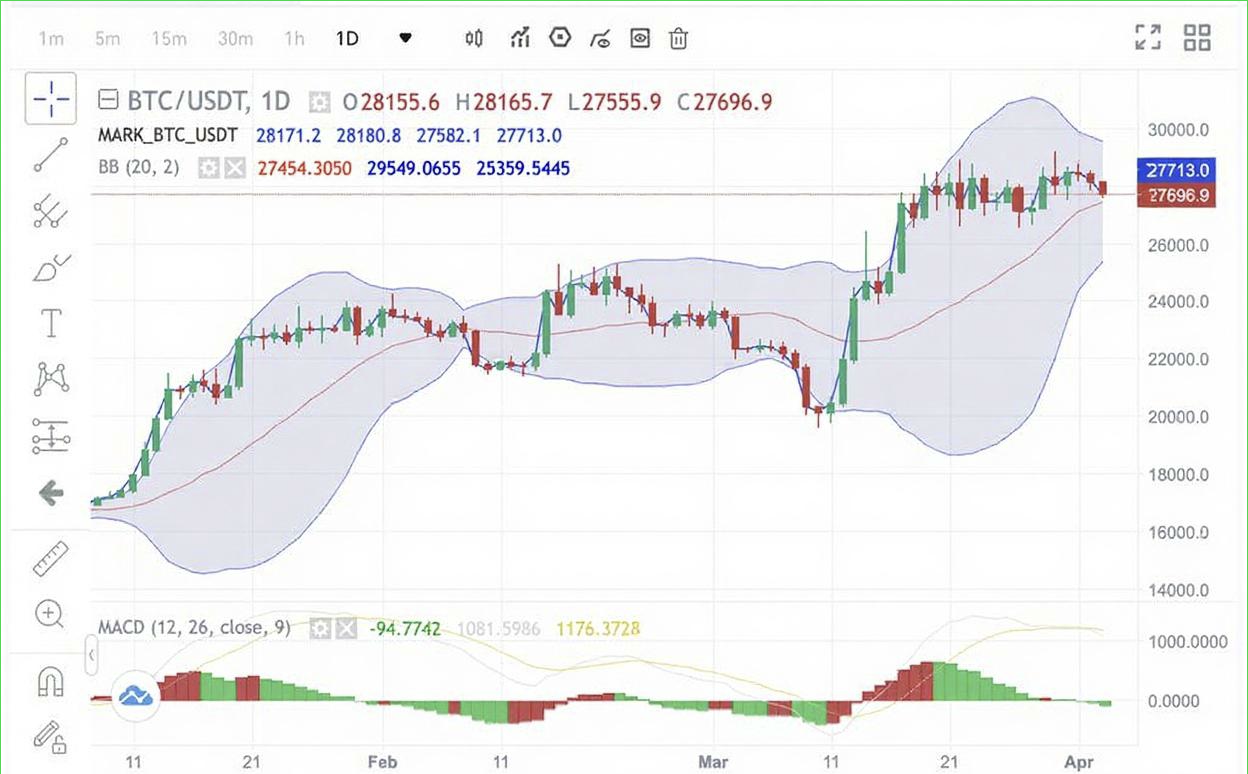The width and height of the screenshot is (1248, 774).
Task: Open MACD indicator settings gear
Action: (x=321, y=629)
